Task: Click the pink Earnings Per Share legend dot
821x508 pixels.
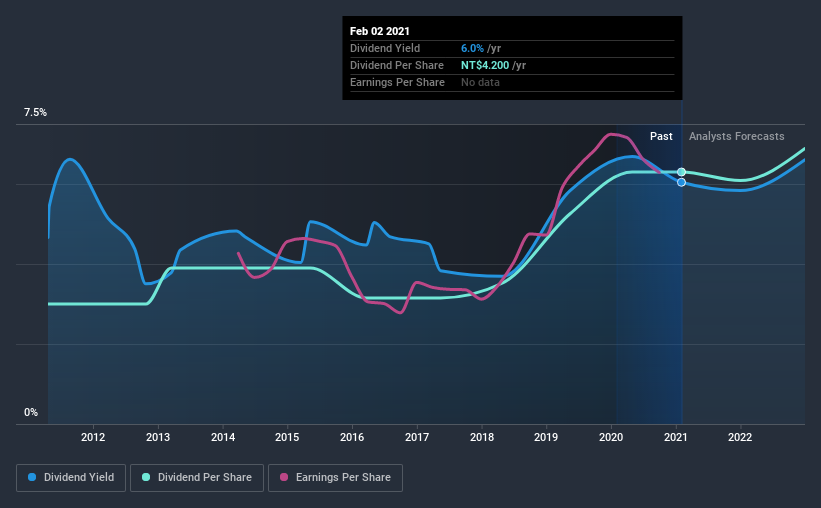Action: (284, 477)
